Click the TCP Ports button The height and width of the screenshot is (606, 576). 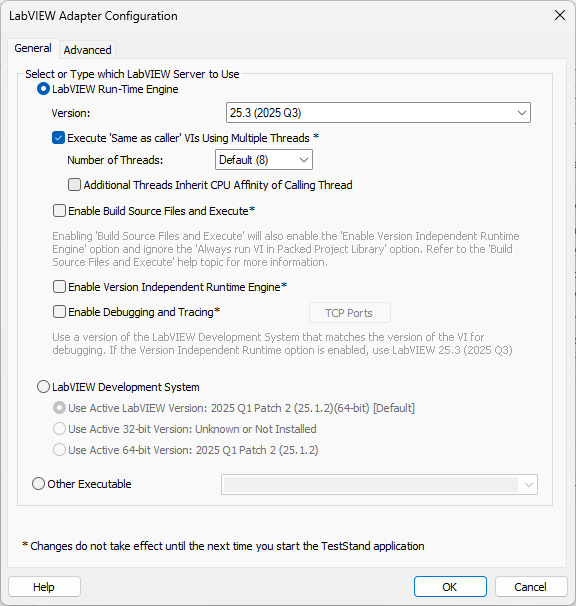[x=349, y=313]
